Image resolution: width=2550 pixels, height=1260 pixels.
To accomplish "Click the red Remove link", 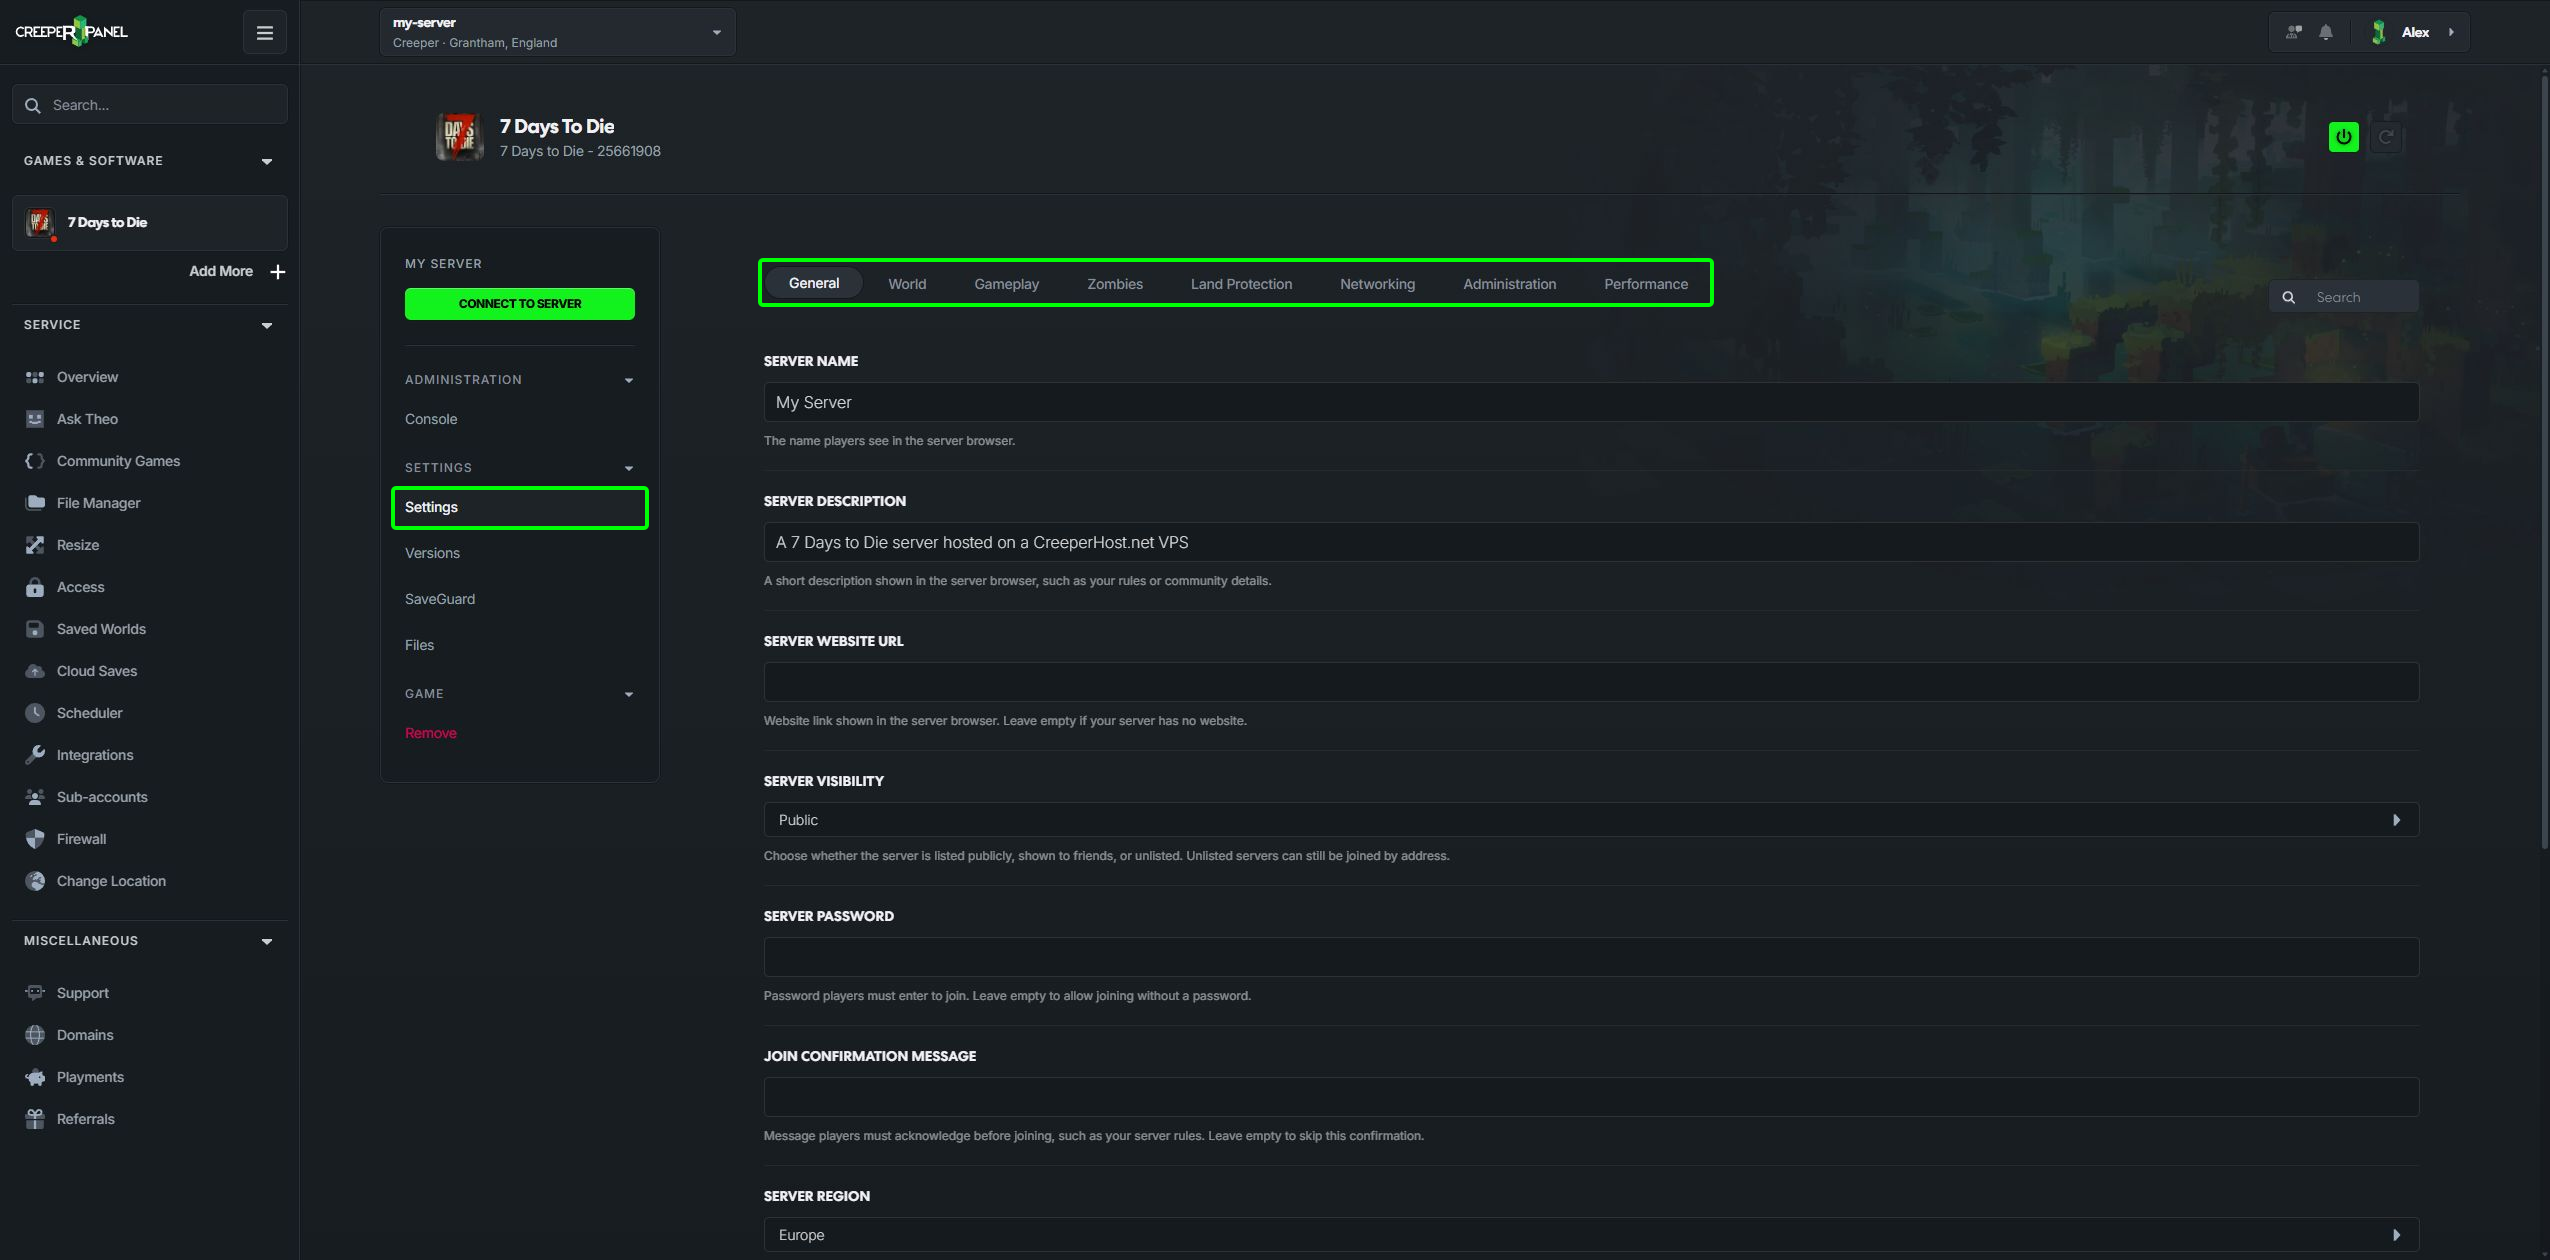I will (x=430, y=733).
